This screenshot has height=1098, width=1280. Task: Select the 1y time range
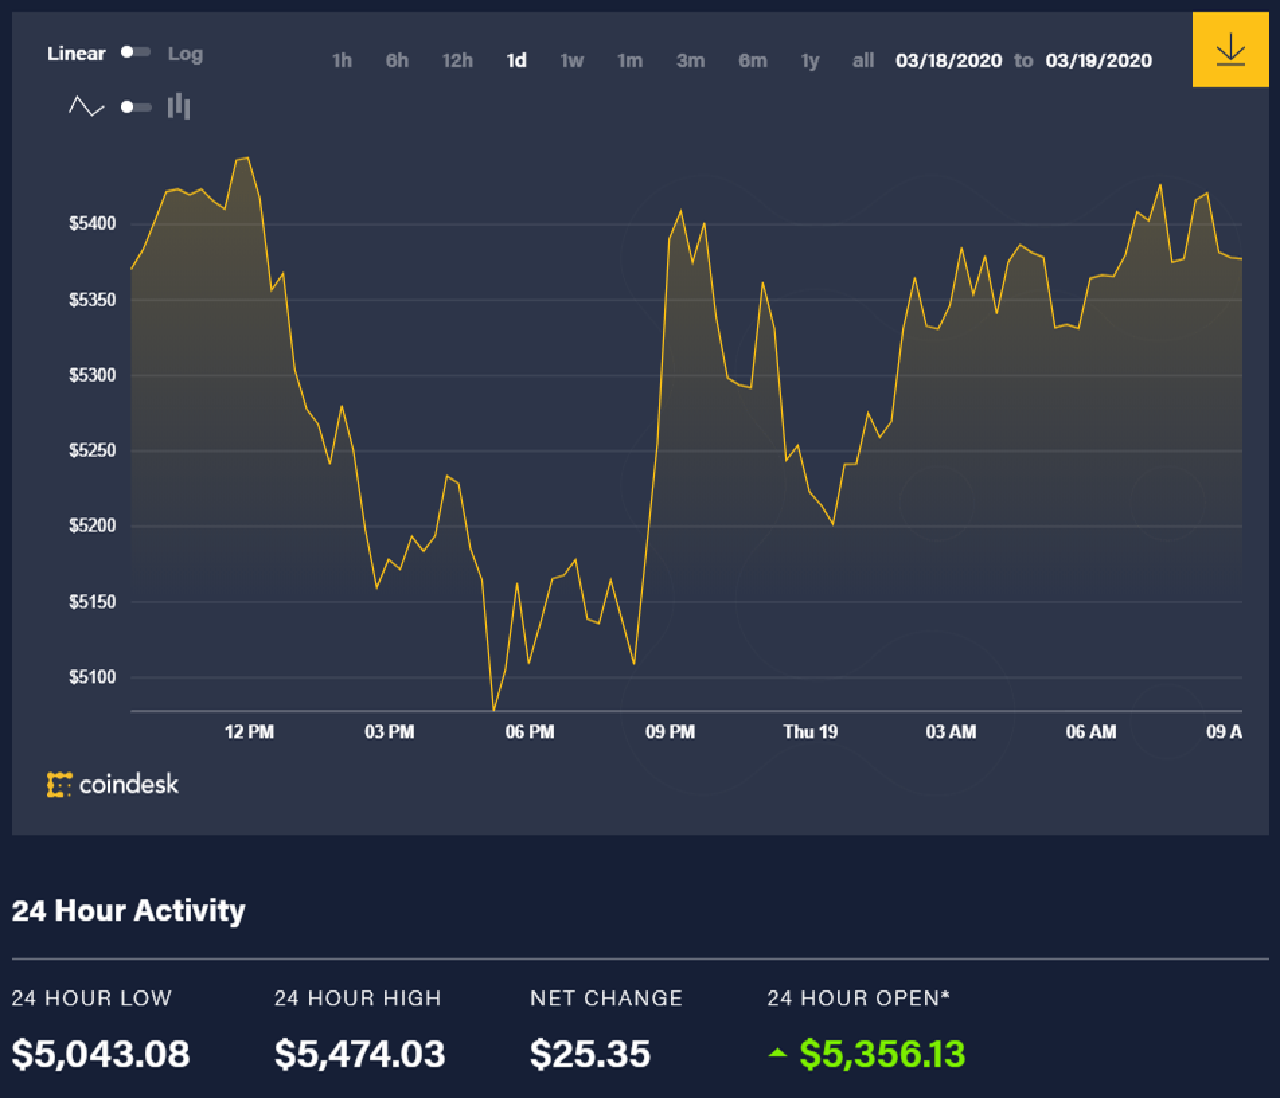(810, 62)
